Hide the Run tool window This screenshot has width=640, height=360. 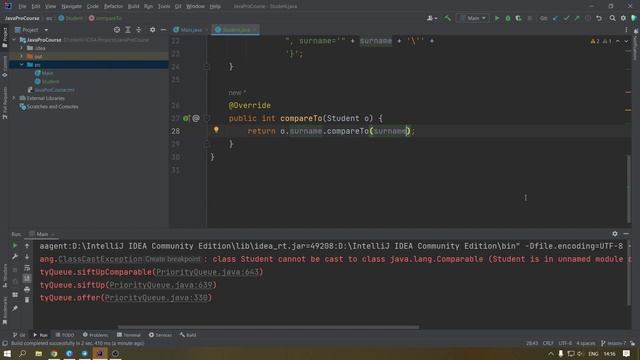coord(626,233)
